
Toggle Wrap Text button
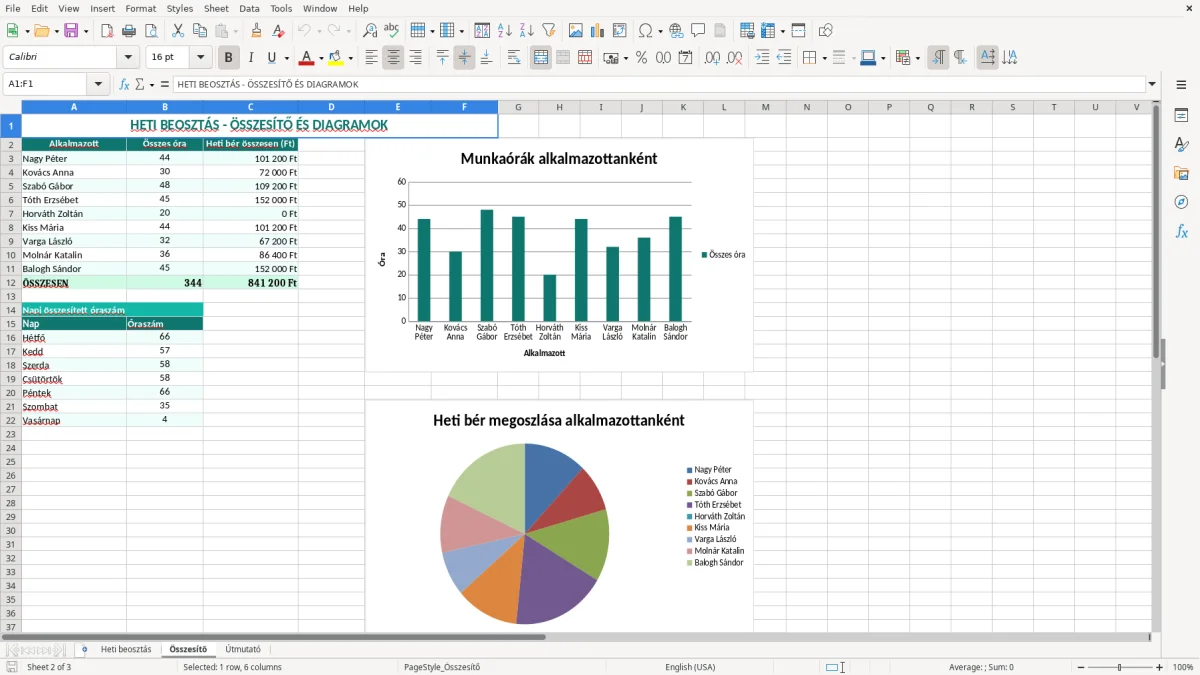pos(514,58)
